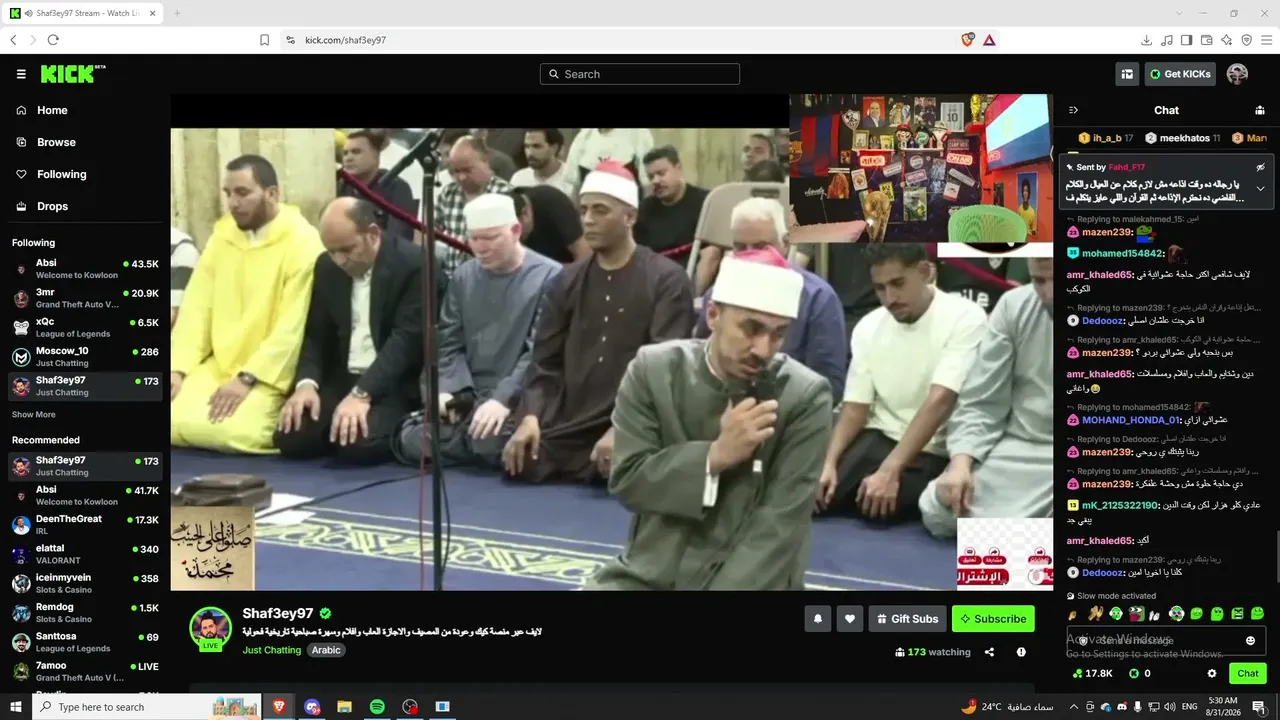
Task: Open Moscow_10 channel in Following list
Action: pos(85,356)
